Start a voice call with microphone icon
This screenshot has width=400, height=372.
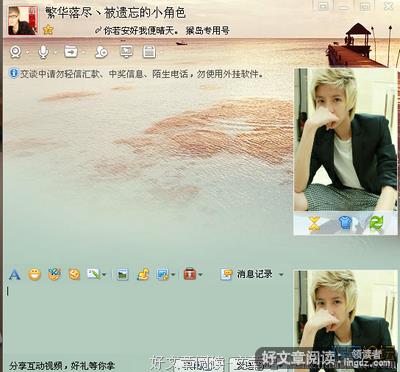43,52
